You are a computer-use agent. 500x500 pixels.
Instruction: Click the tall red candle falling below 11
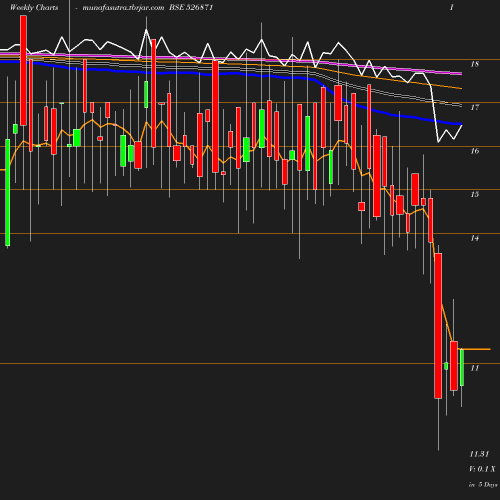pyautogui.click(x=438, y=326)
